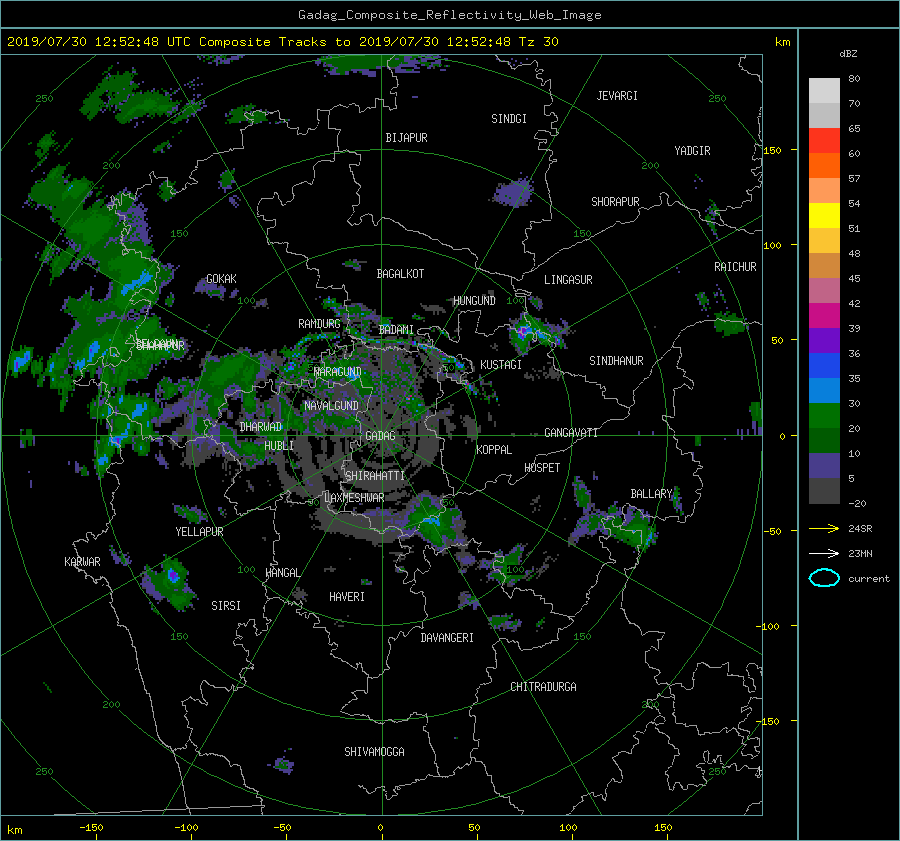Click the DAVANGERI city label
The width and height of the screenshot is (900, 841).
click(447, 638)
